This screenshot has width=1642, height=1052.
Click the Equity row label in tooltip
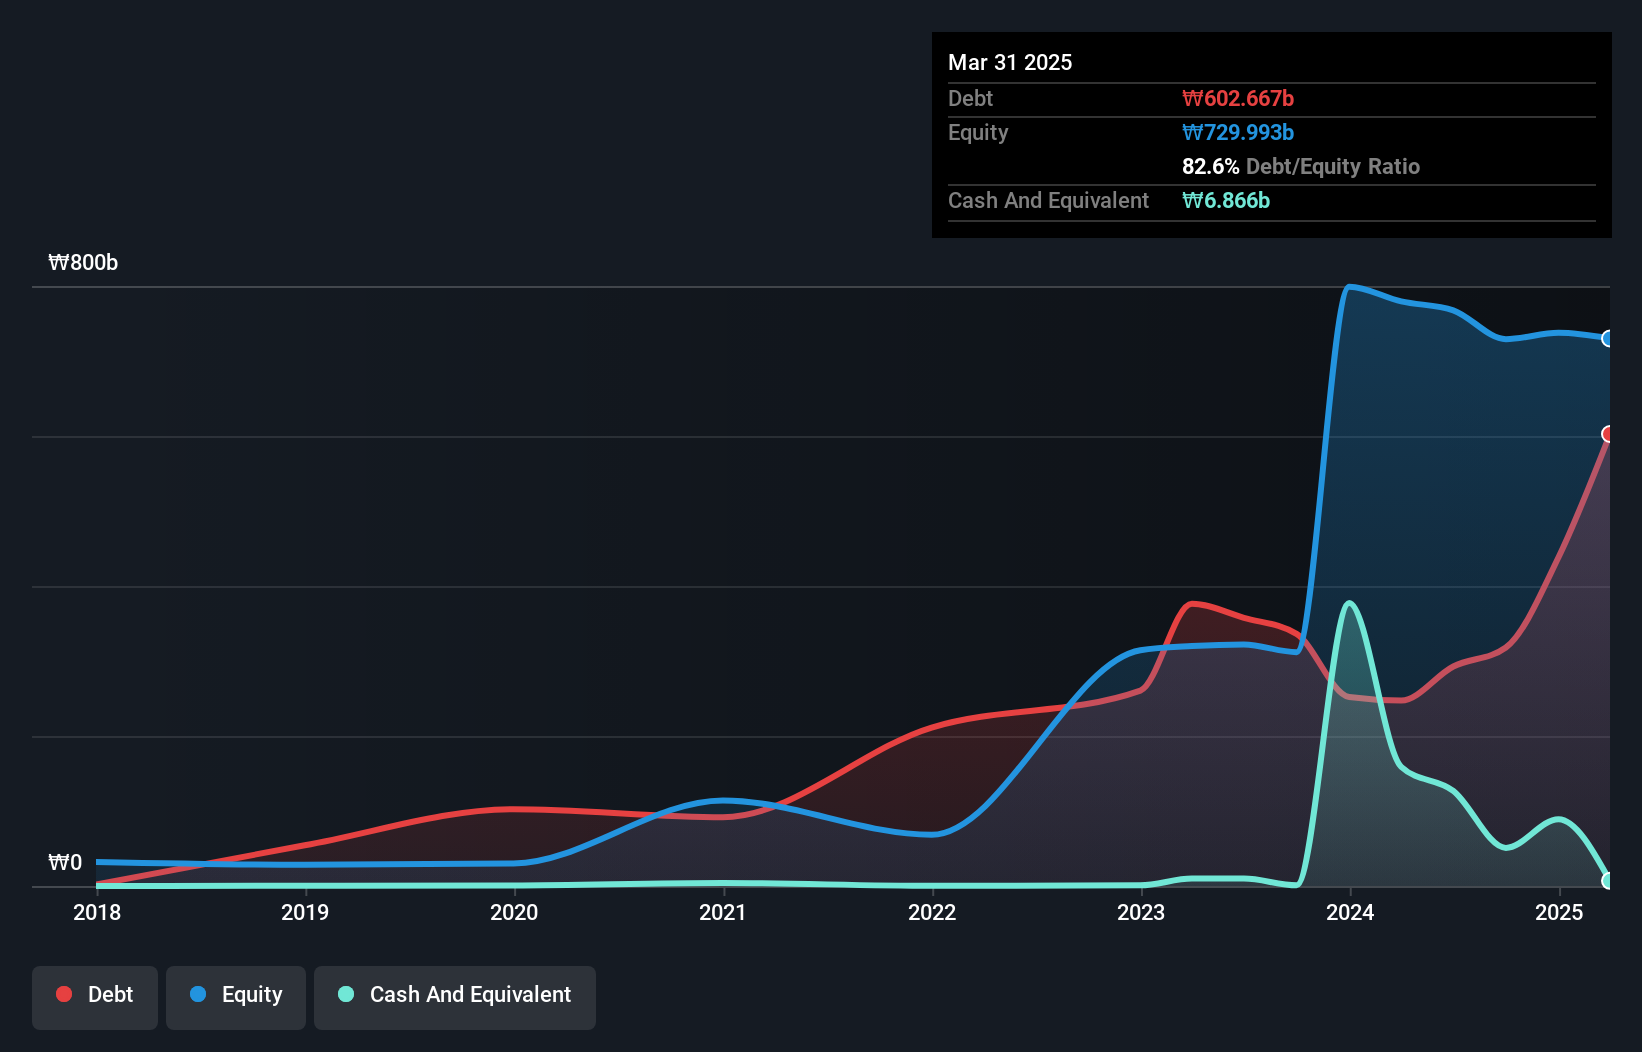[978, 133]
